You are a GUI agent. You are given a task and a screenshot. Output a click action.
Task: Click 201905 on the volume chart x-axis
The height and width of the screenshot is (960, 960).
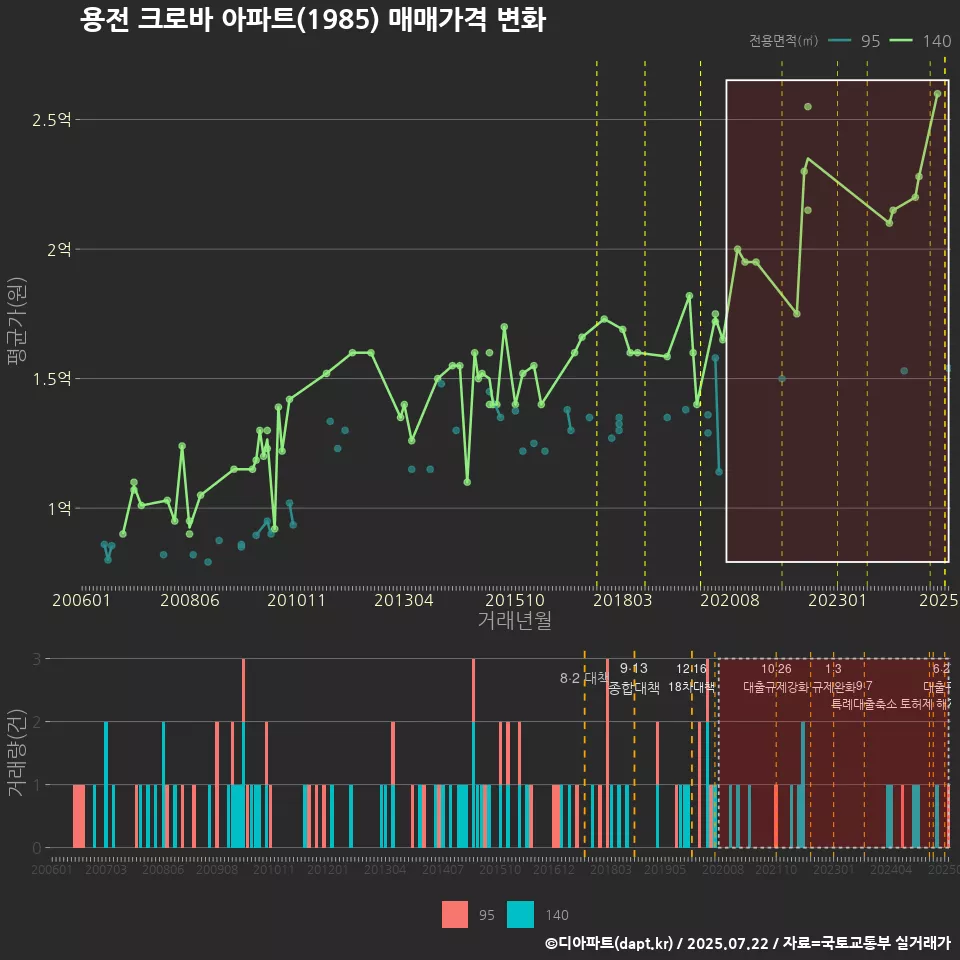tap(665, 869)
